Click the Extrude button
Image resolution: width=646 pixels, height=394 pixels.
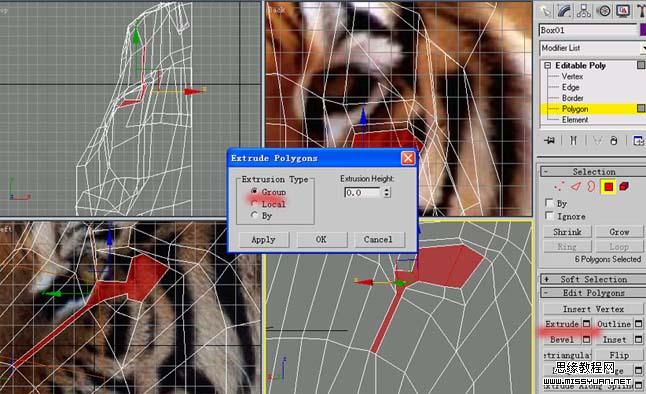pyautogui.click(x=562, y=324)
